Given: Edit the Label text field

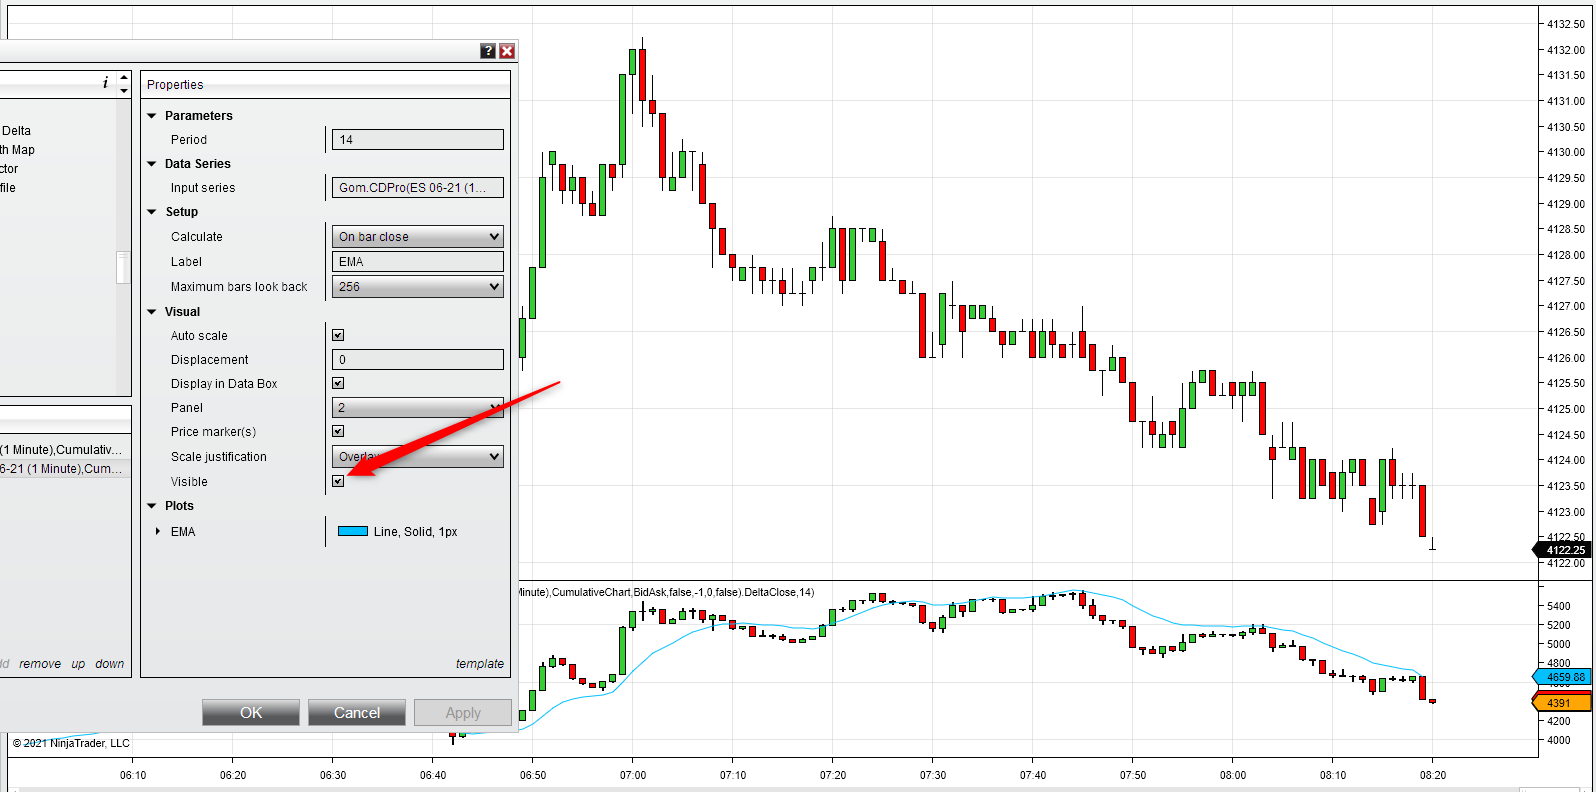Looking at the screenshot, I should 418,262.
